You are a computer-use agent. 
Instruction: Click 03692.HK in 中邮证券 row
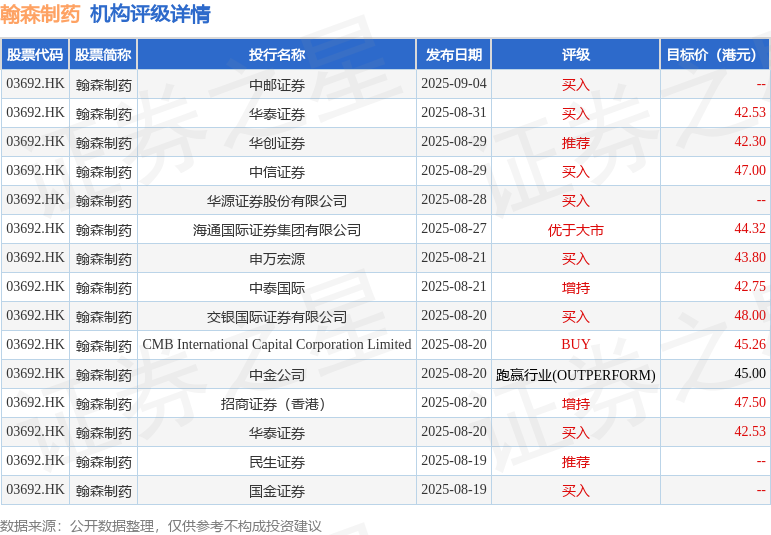[35, 84]
